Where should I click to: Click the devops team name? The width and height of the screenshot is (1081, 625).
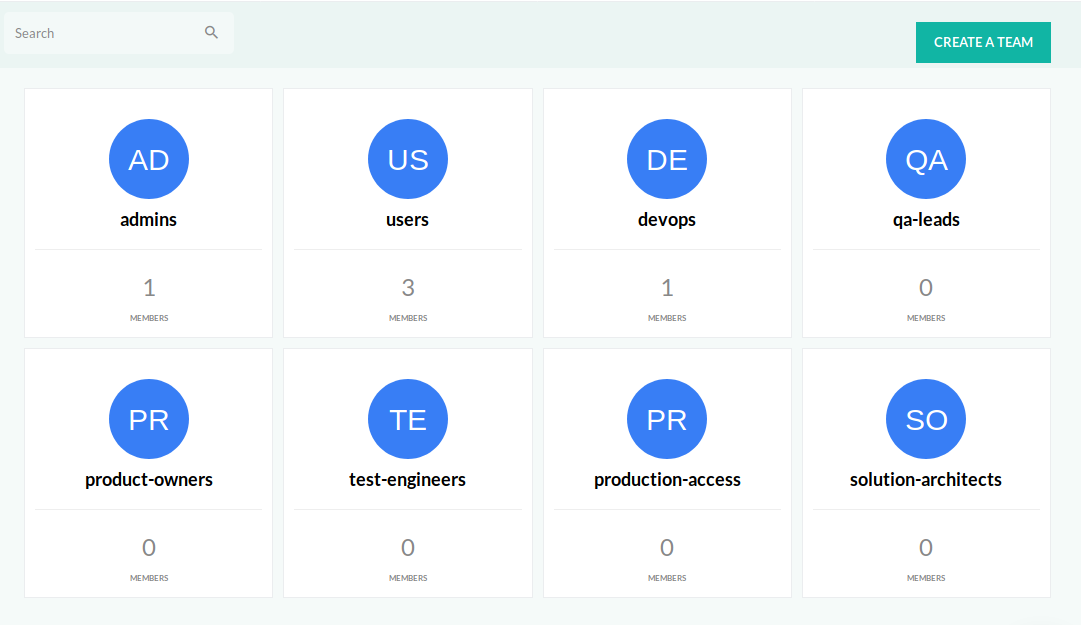[x=667, y=220]
